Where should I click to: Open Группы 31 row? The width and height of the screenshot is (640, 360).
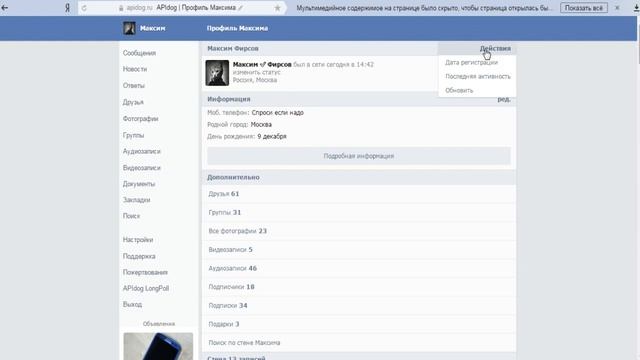[x=359, y=213]
